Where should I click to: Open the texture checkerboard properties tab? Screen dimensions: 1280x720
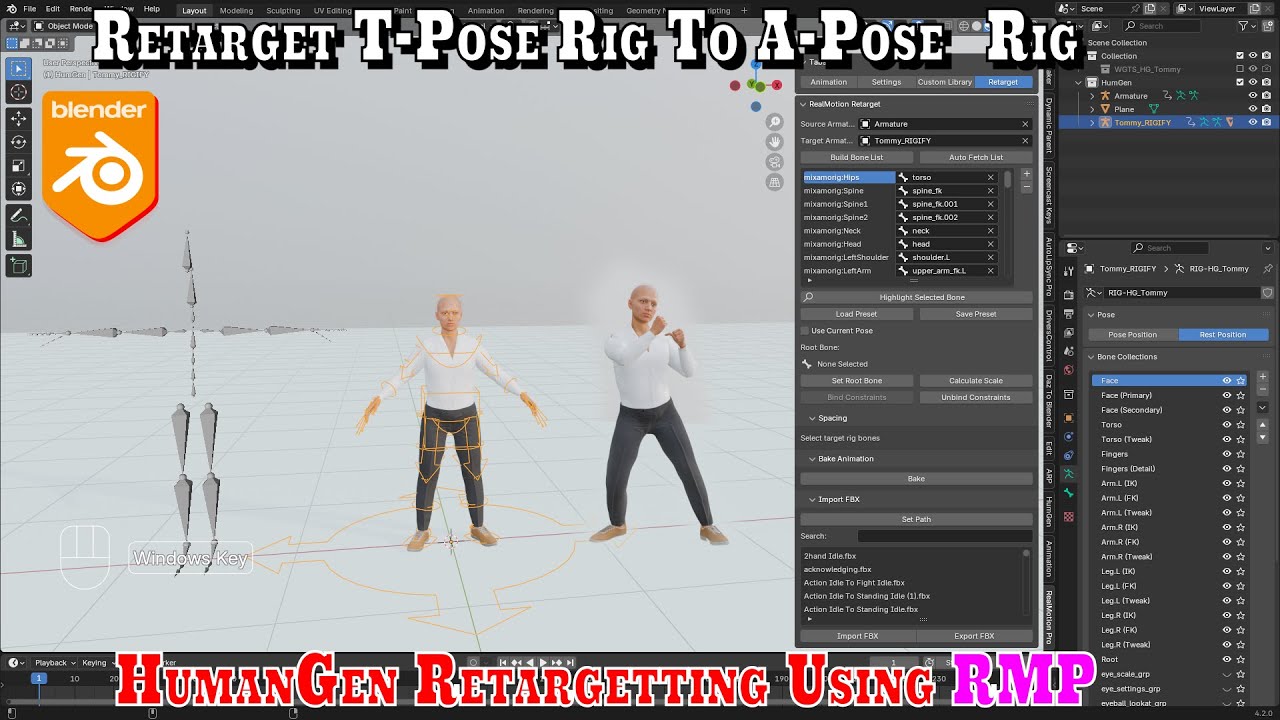tap(1069, 516)
